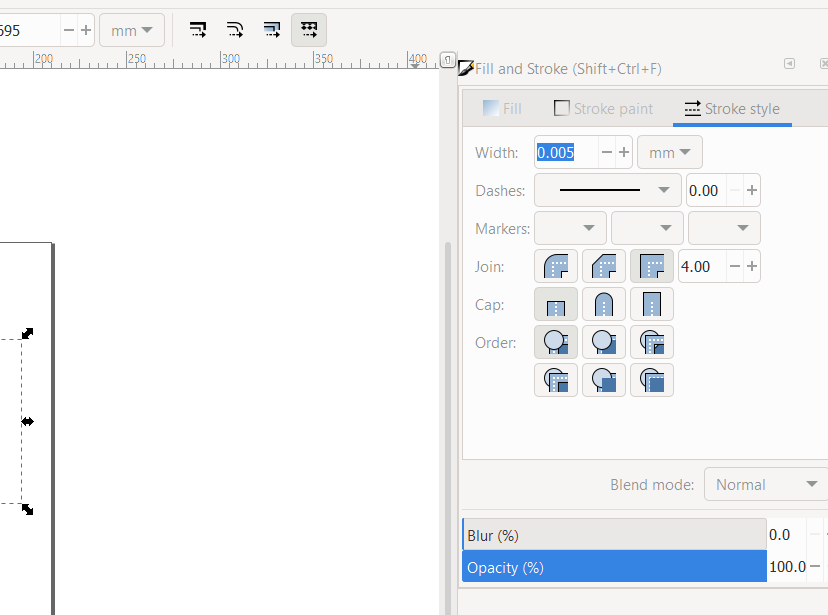Decrease the stroke width value
Screen dimensions: 828x615
coord(607,153)
